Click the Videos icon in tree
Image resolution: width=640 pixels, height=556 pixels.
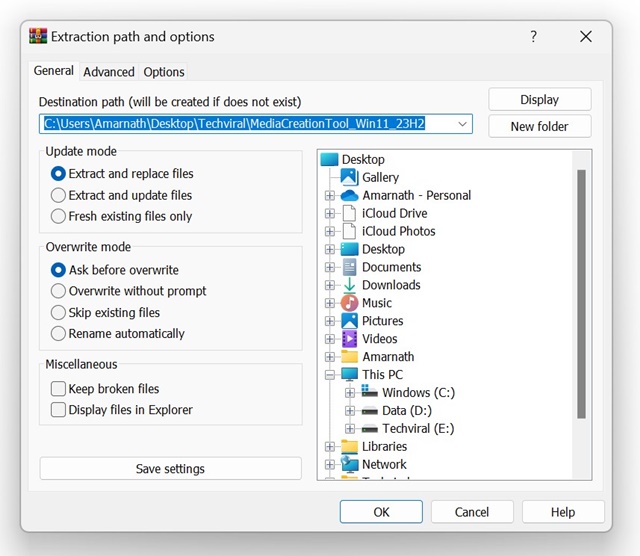point(349,339)
